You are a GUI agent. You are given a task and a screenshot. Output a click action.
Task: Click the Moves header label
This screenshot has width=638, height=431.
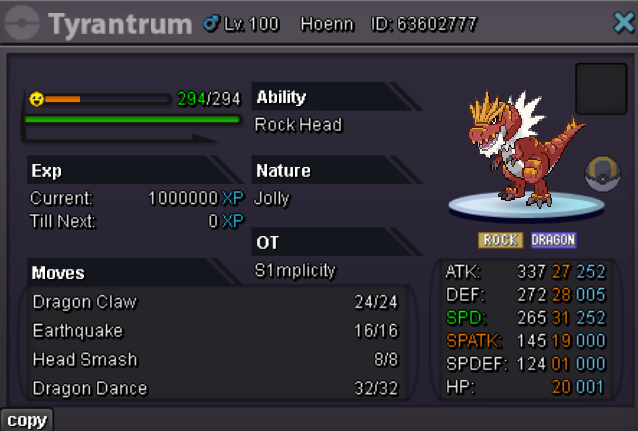[x=58, y=273]
